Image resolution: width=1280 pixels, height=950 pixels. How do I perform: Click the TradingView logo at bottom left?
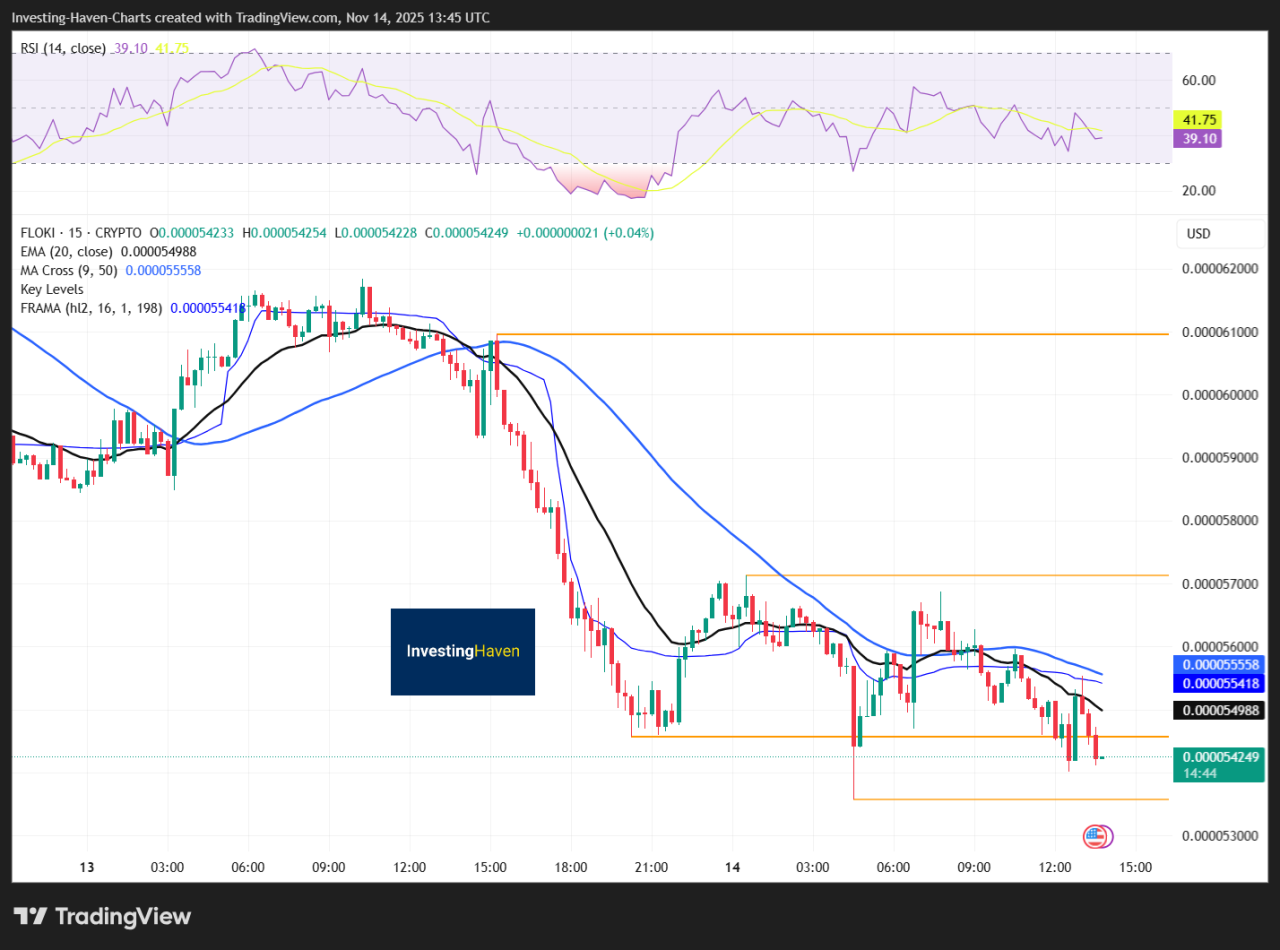click(102, 916)
